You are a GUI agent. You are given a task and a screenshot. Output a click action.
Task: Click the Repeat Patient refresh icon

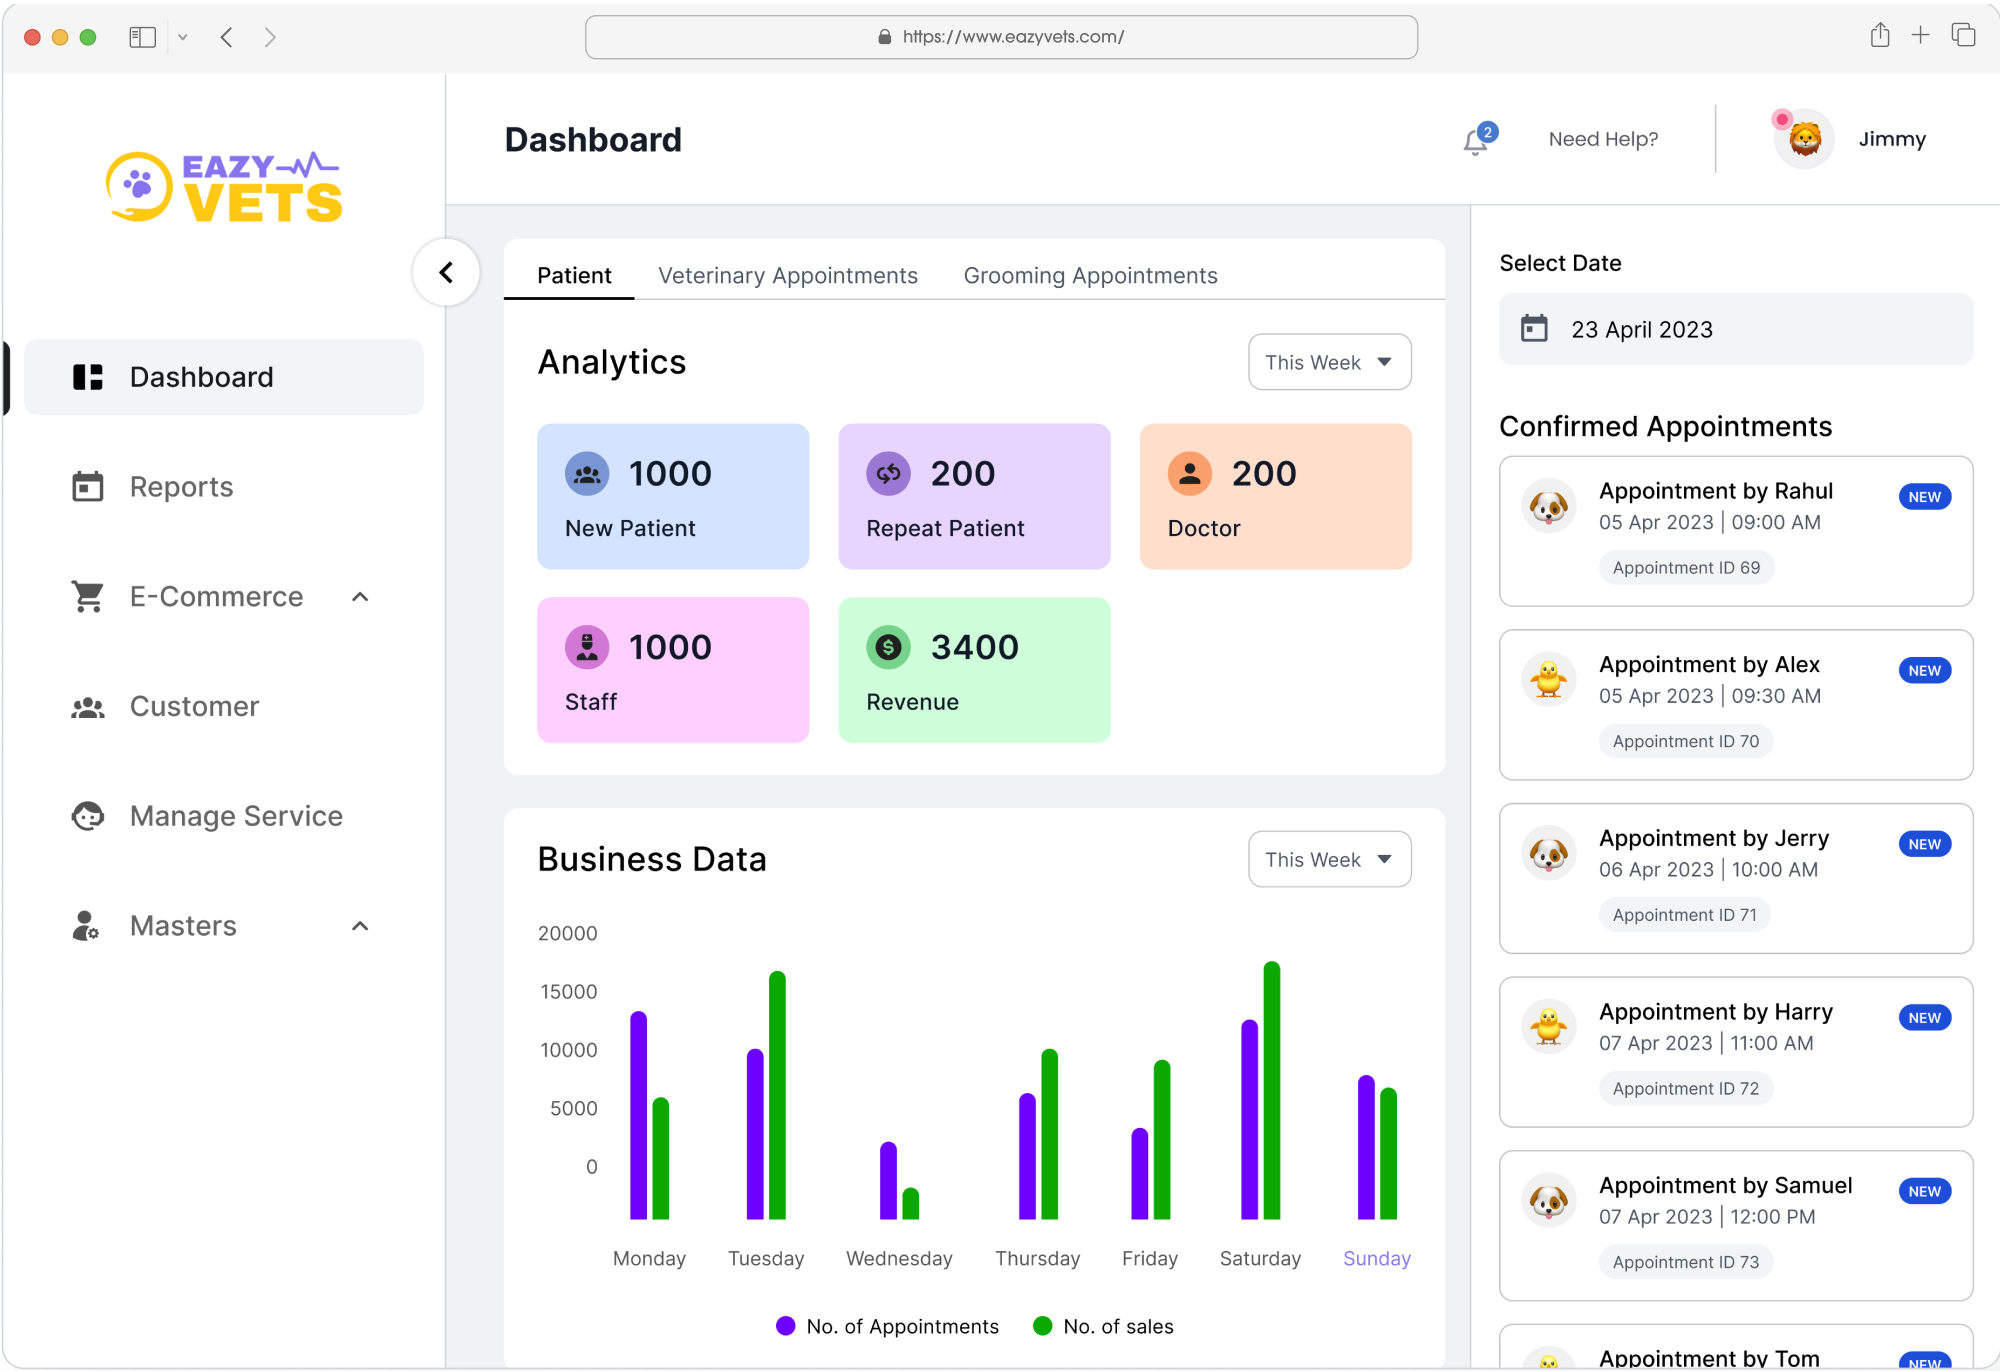coord(888,474)
